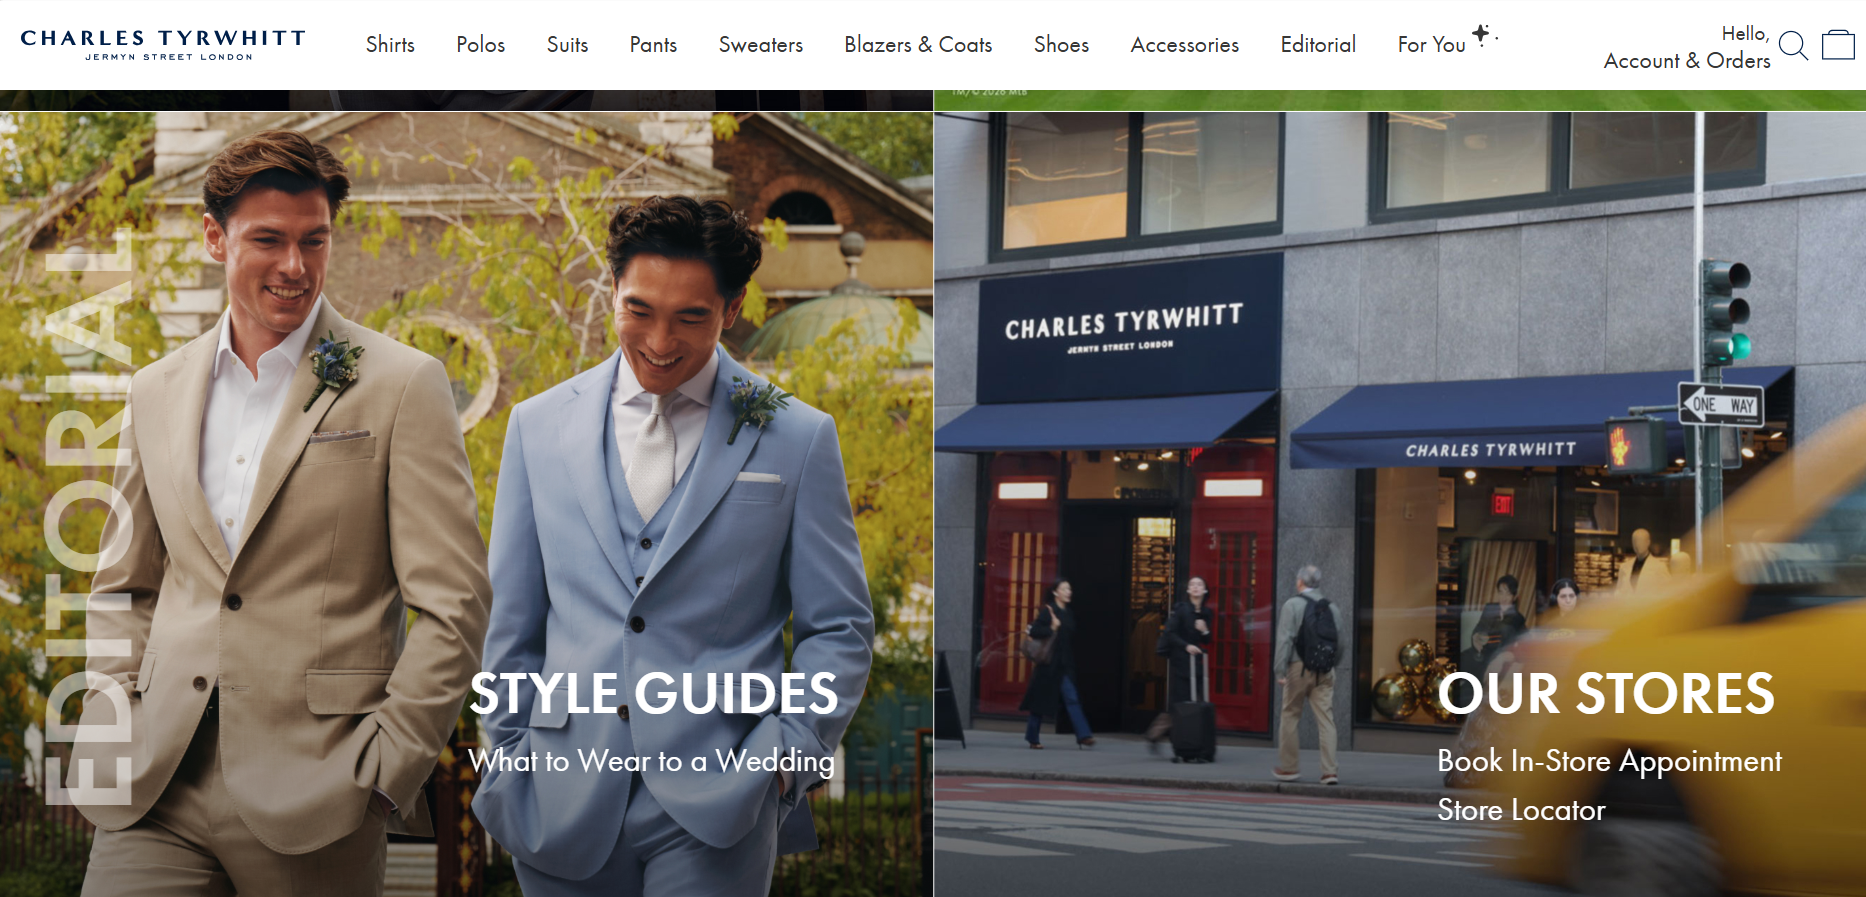
Task: Go home via Charles Tyrwhitt logo
Action: coord(163,44)
